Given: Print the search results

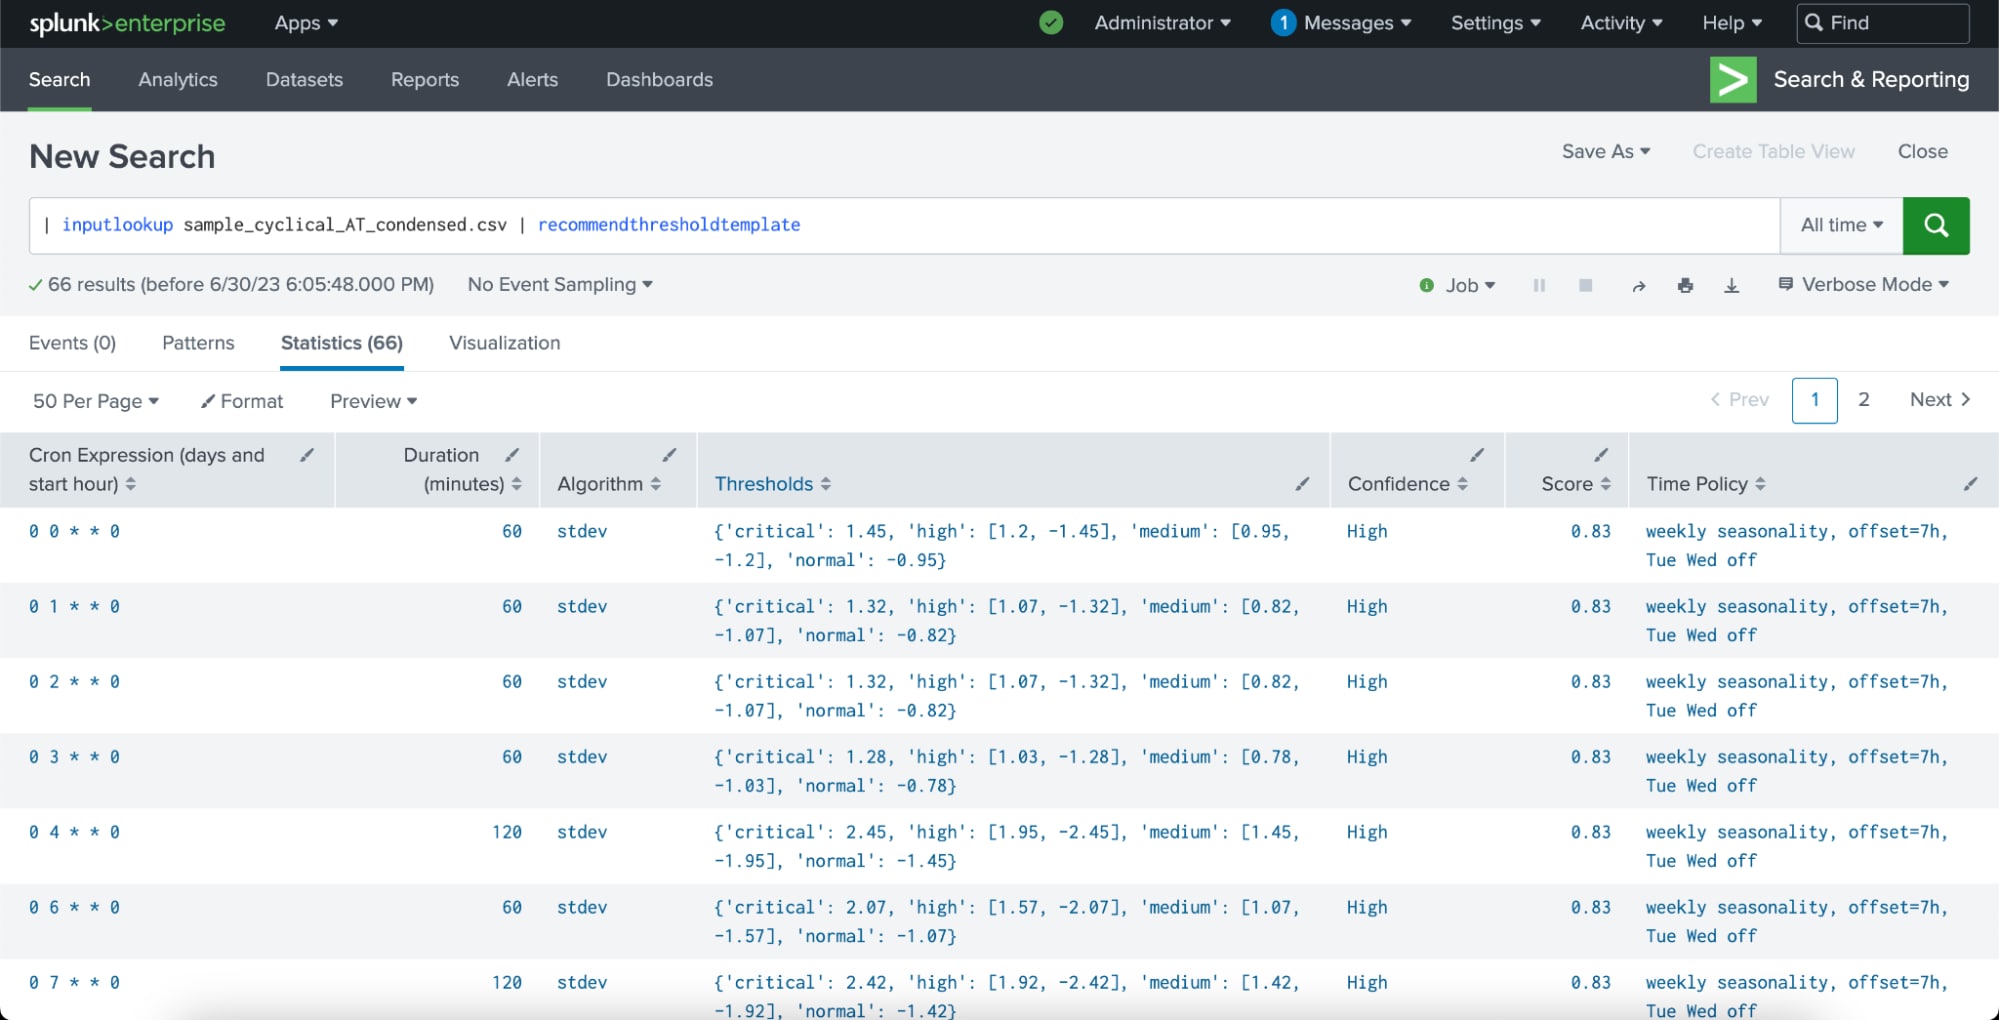Looking at the screenshot, I should pyautogui.click(x=1685, y=285).
